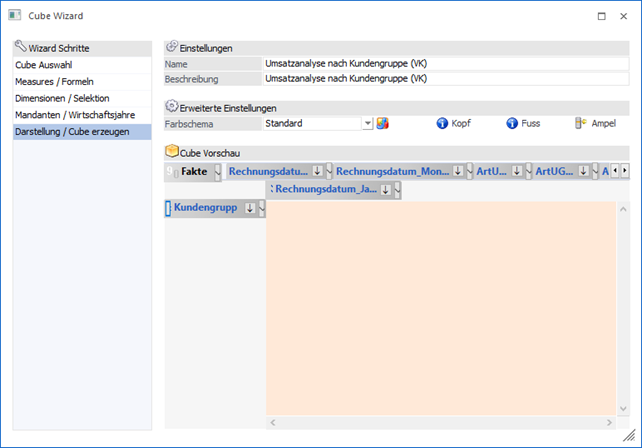642x448 pixels.
Task: Open the color scheme editor icon
Action: pos(382,124)
